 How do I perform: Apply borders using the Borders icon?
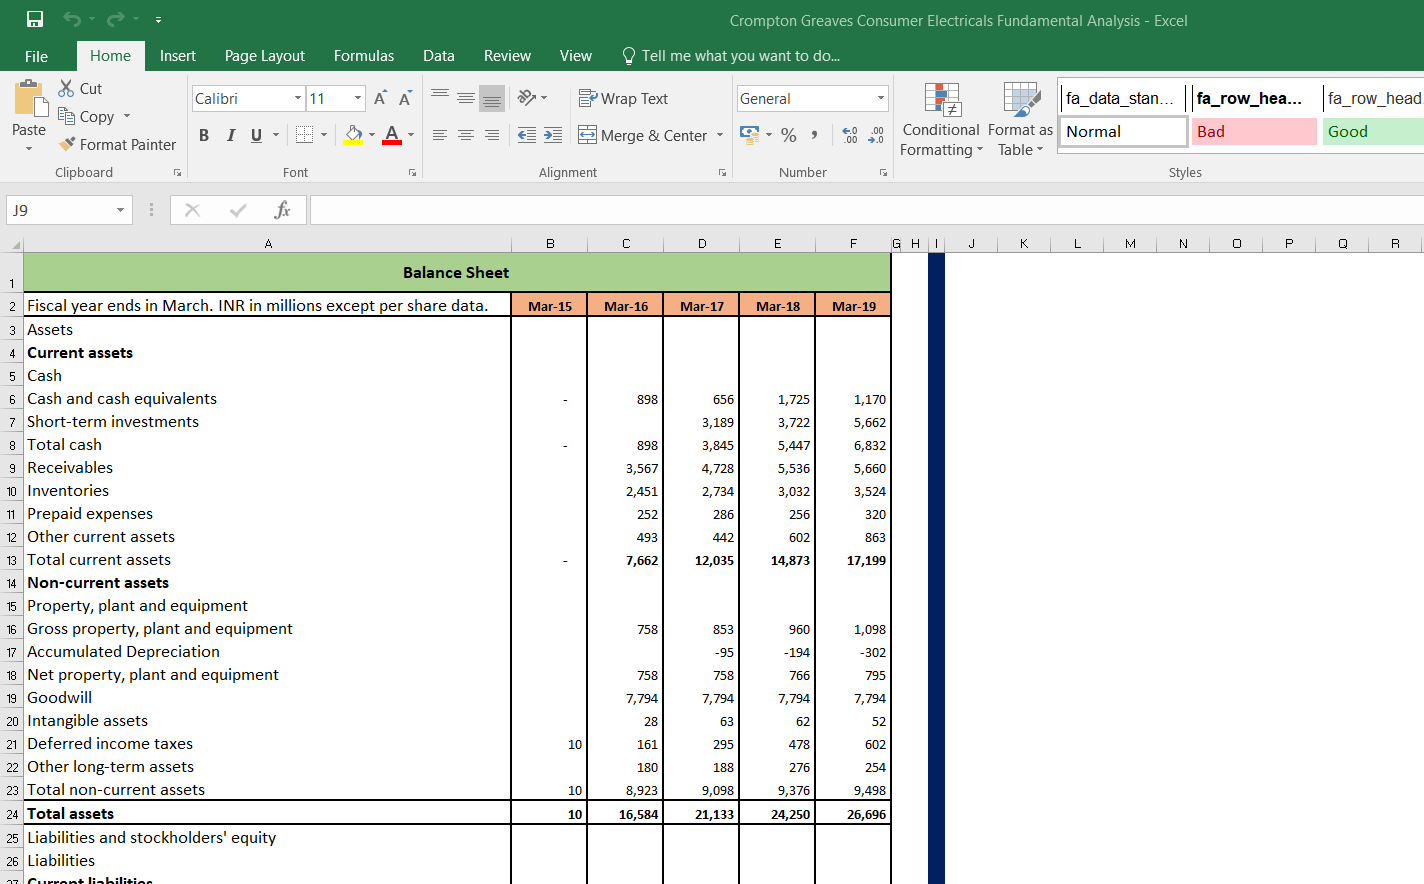305,135
